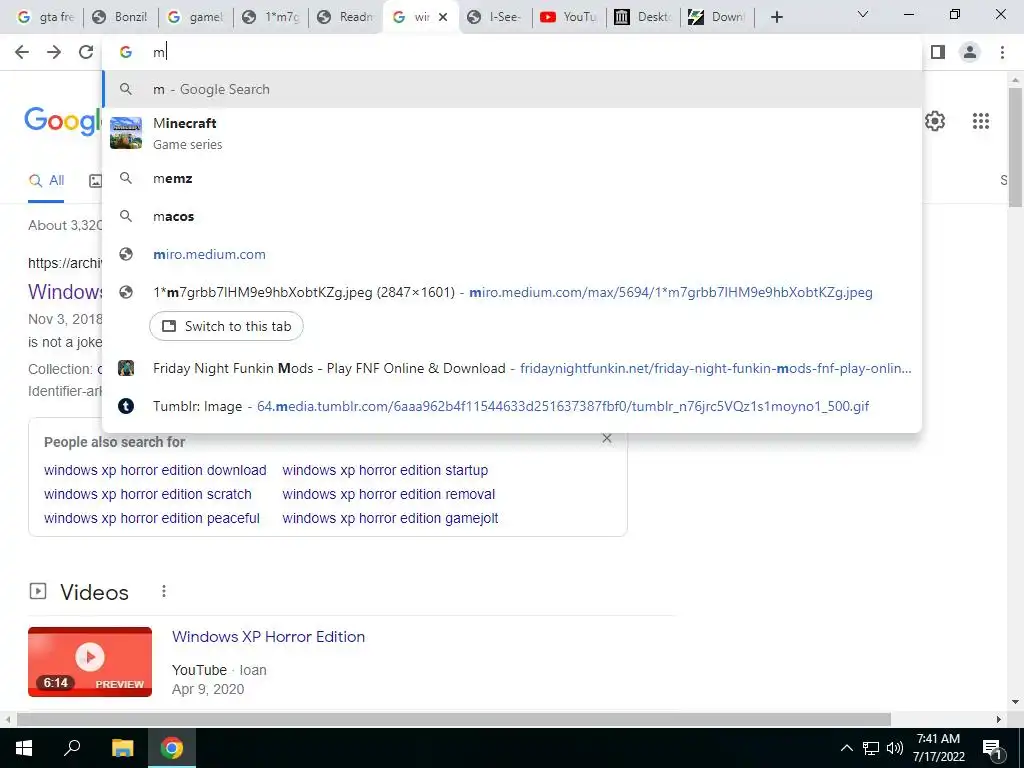This screenshot has width=1024, height=768.
Task: Open the volume tray icon
Action: pos(895,748)
